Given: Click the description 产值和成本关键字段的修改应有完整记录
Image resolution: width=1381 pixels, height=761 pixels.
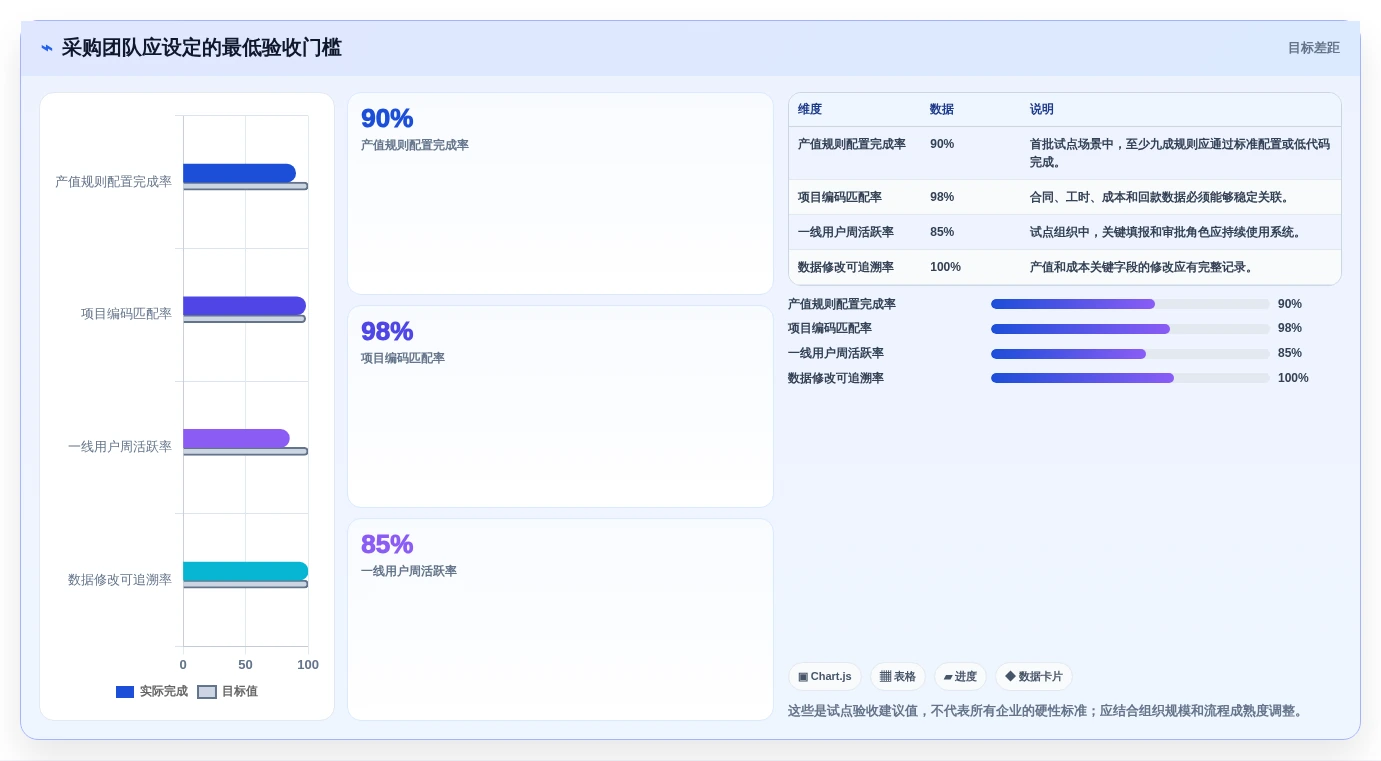Looking at the screenshot, I should point(1142,267).
